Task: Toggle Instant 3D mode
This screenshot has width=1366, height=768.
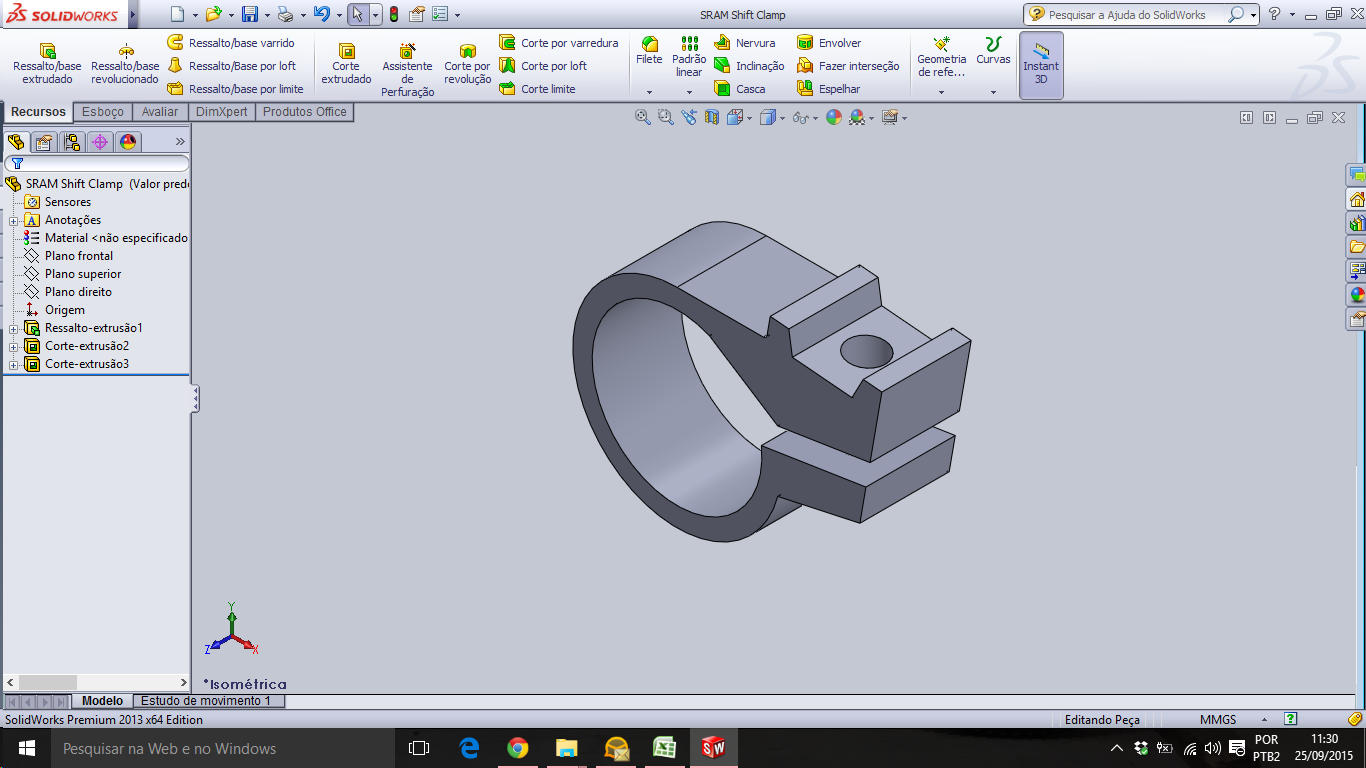Action: [1041, 65]
